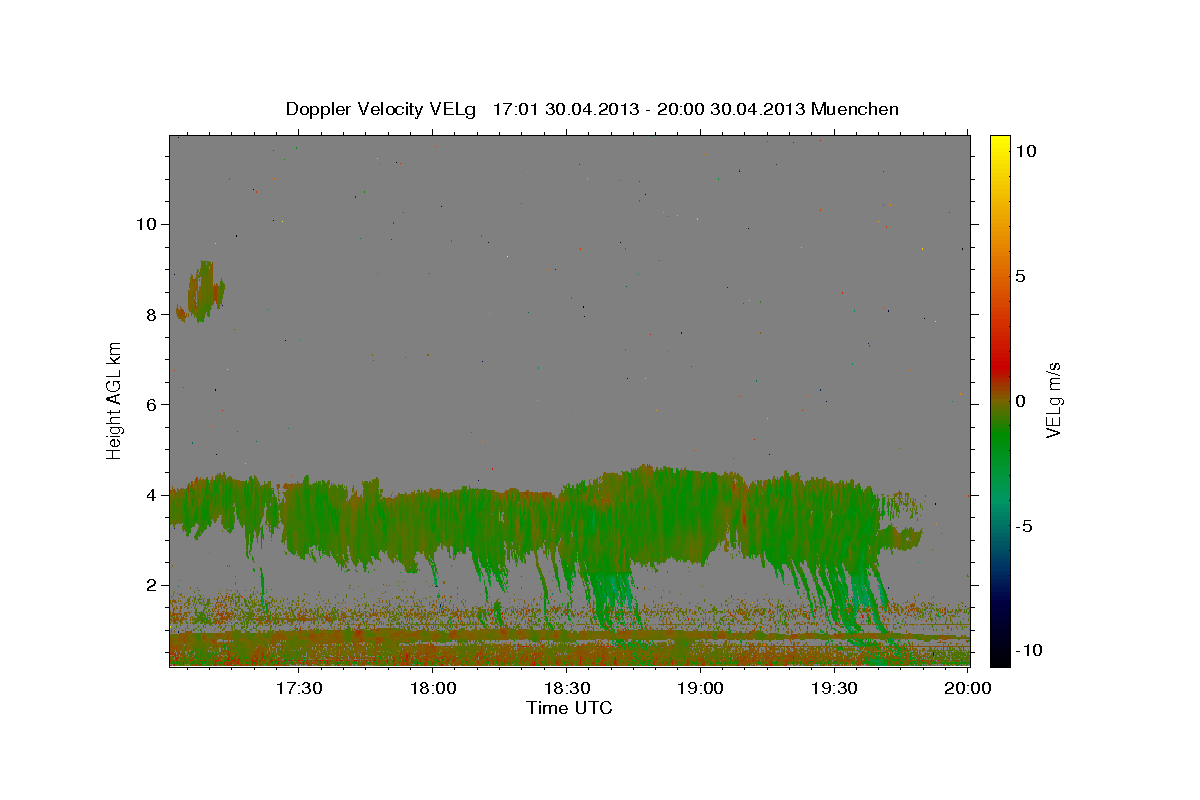Screen dimensions: 1200x800
Task: Click the height axis tick label 6
Action: [x=150, y=405]
